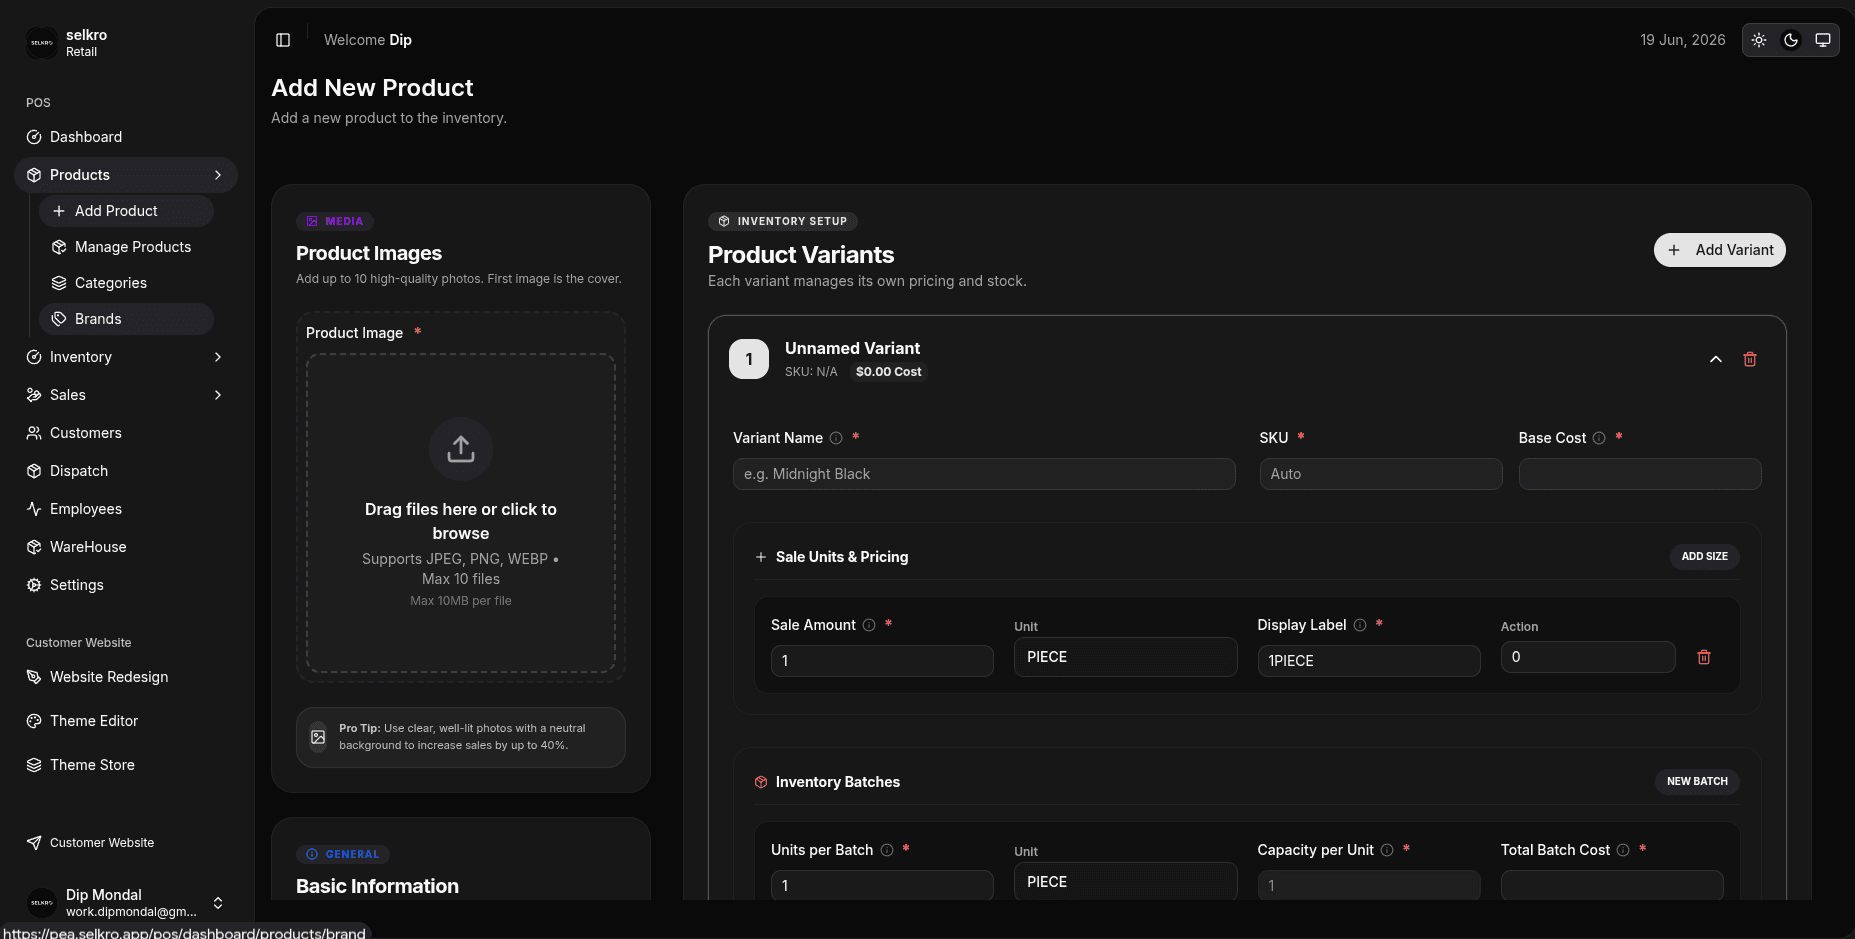
Task: Switch to dark theme moon icon
Action: tap(1791, 40)
